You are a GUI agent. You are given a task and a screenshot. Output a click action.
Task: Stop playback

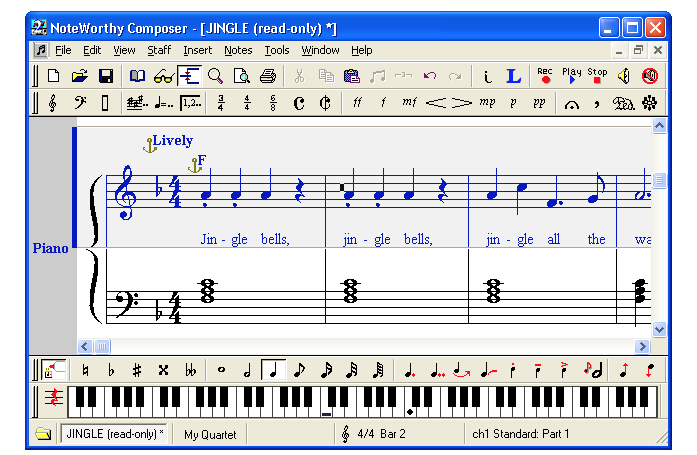pos(597,76)
